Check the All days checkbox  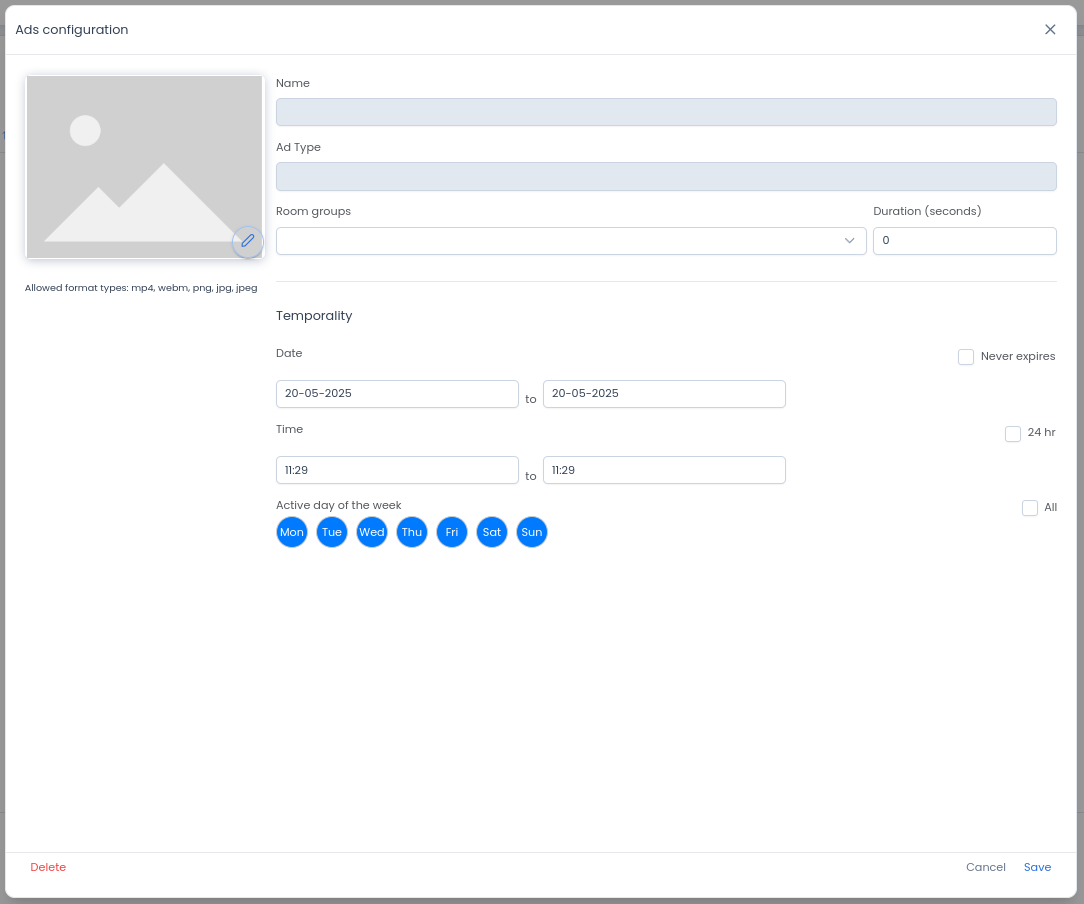1030,508
